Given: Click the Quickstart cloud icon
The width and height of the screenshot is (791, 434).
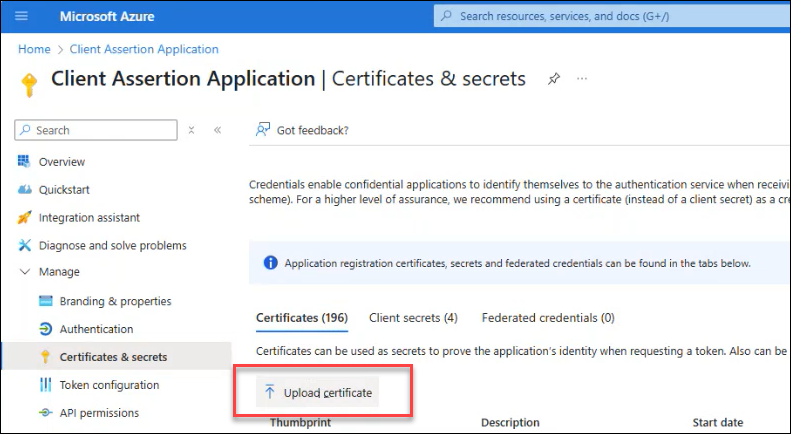Looking at the screenshot, I should 24,190.
